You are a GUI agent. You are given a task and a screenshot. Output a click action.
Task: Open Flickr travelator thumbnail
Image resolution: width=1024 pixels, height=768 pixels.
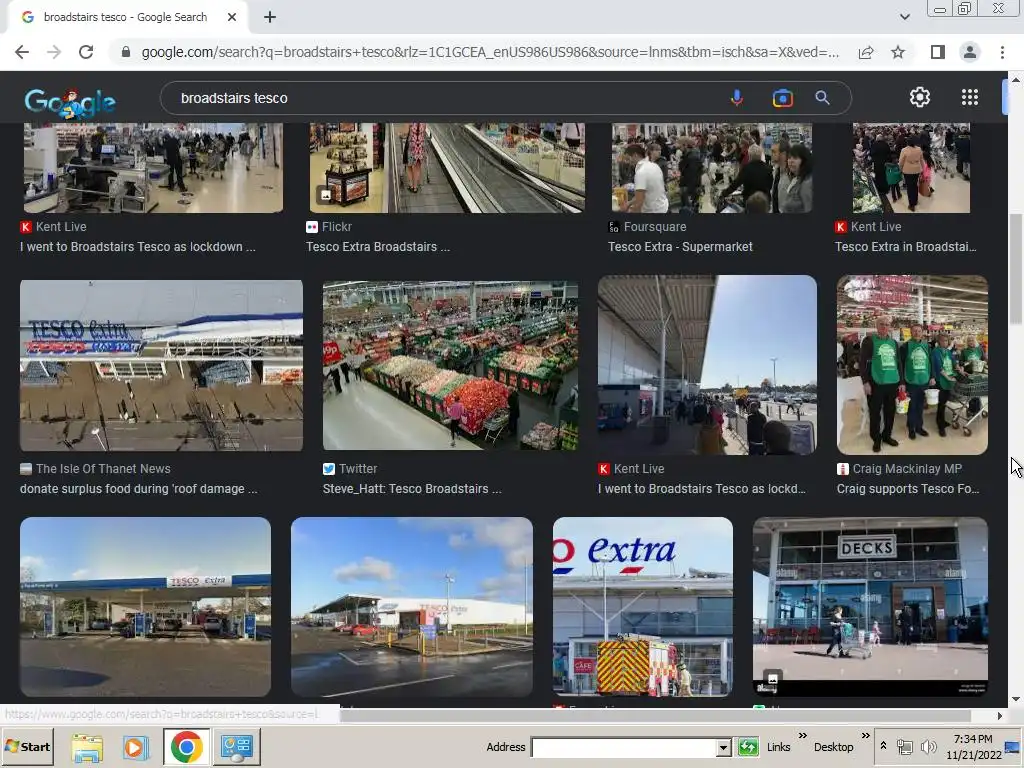coord(447,168)
